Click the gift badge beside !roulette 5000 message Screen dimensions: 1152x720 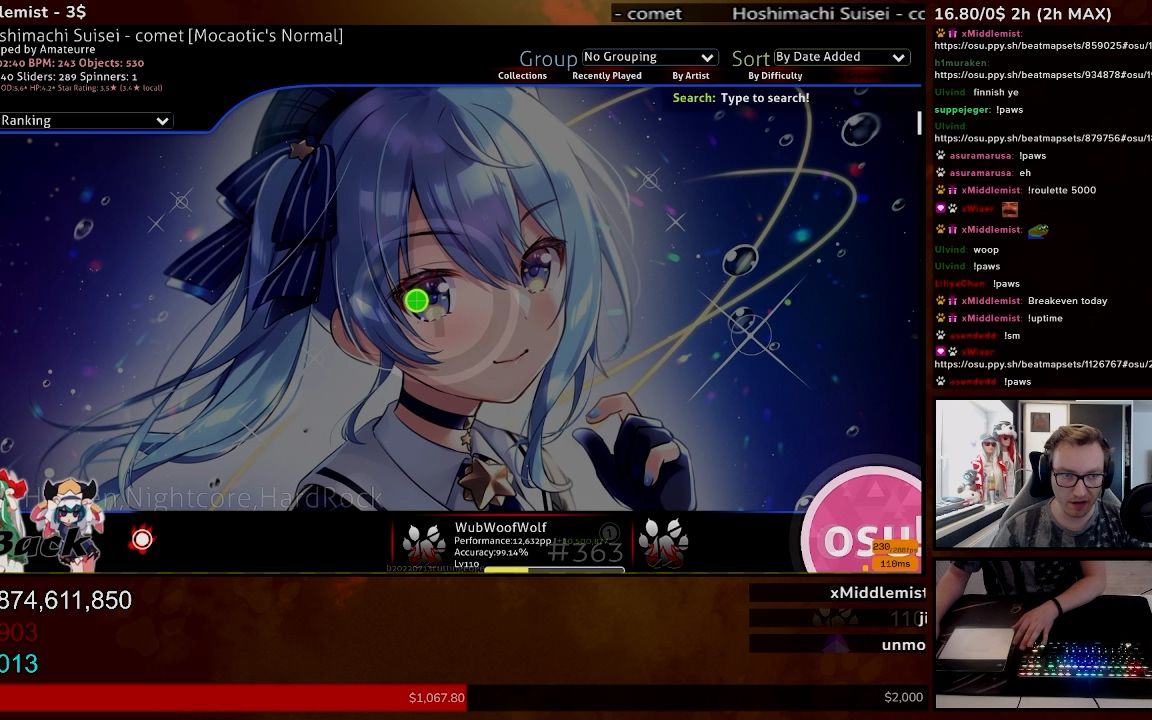pyautogui.click(x=953, y=190)
